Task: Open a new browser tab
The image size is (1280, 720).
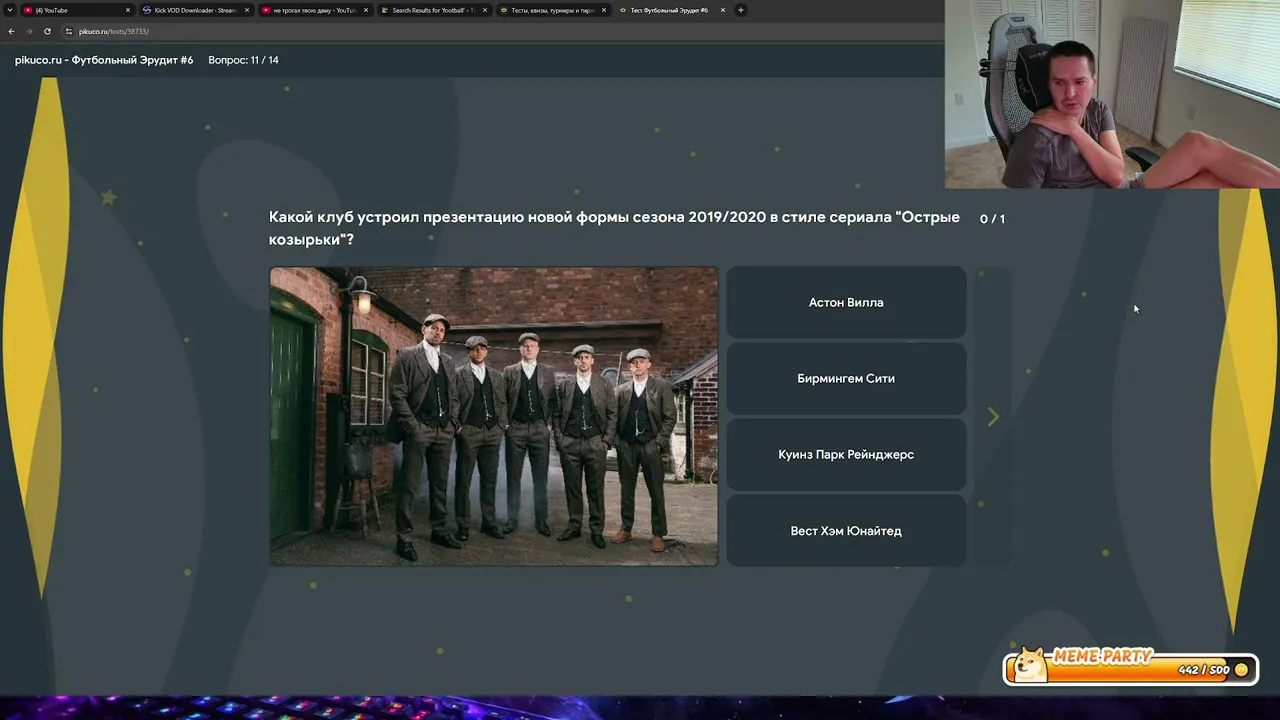Action: pos(741,10)
